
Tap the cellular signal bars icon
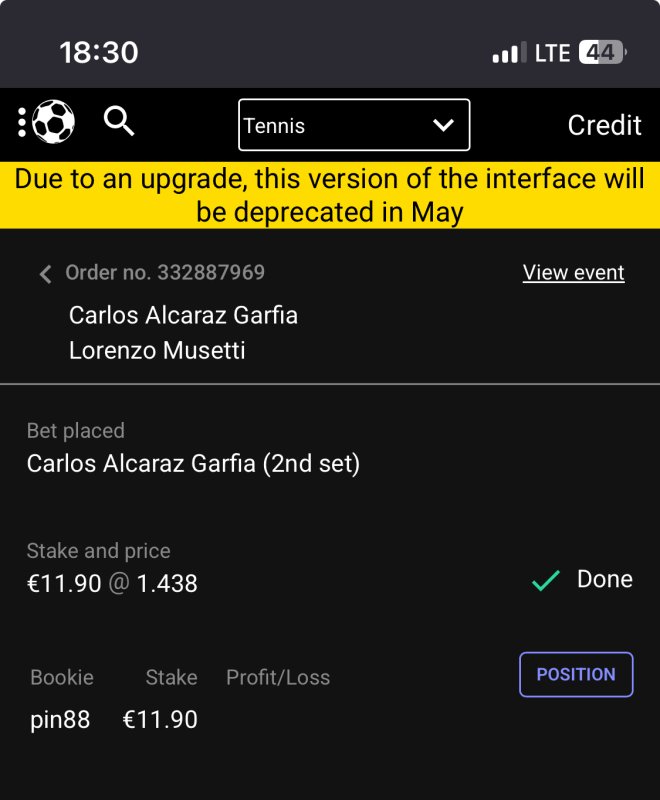[x=509, y=53]
